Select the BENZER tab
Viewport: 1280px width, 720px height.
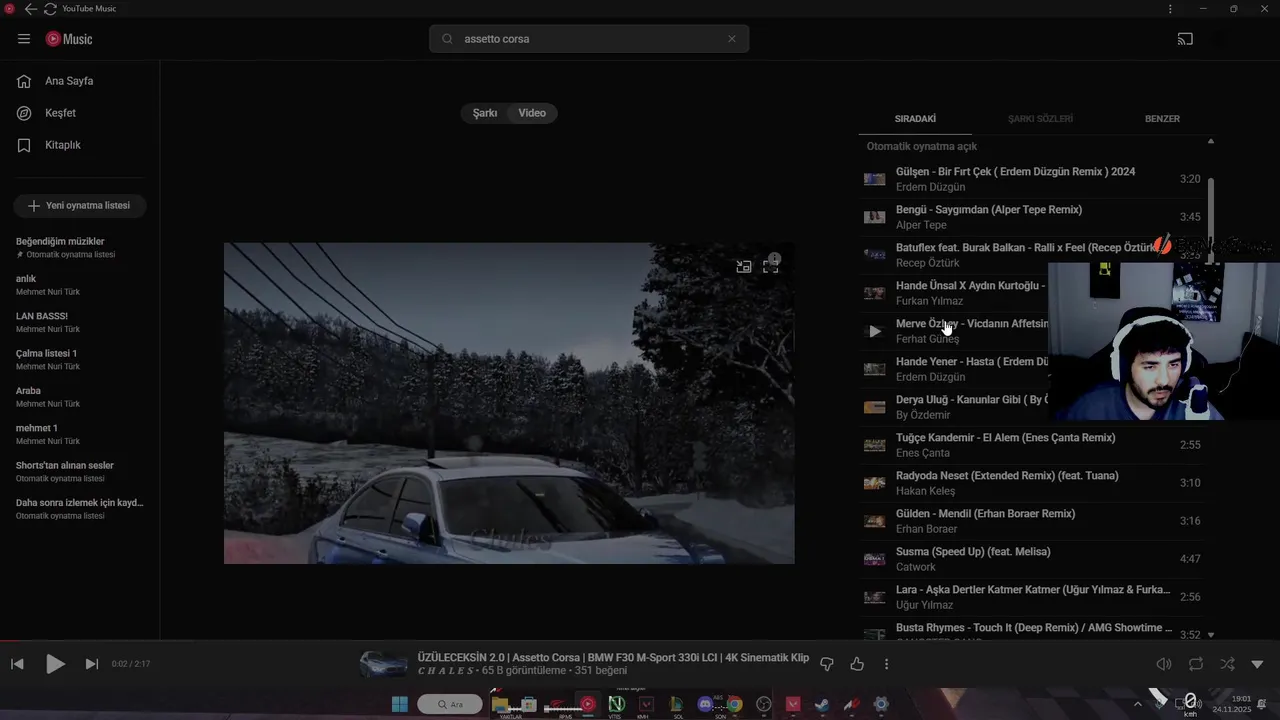[1162, 119]
